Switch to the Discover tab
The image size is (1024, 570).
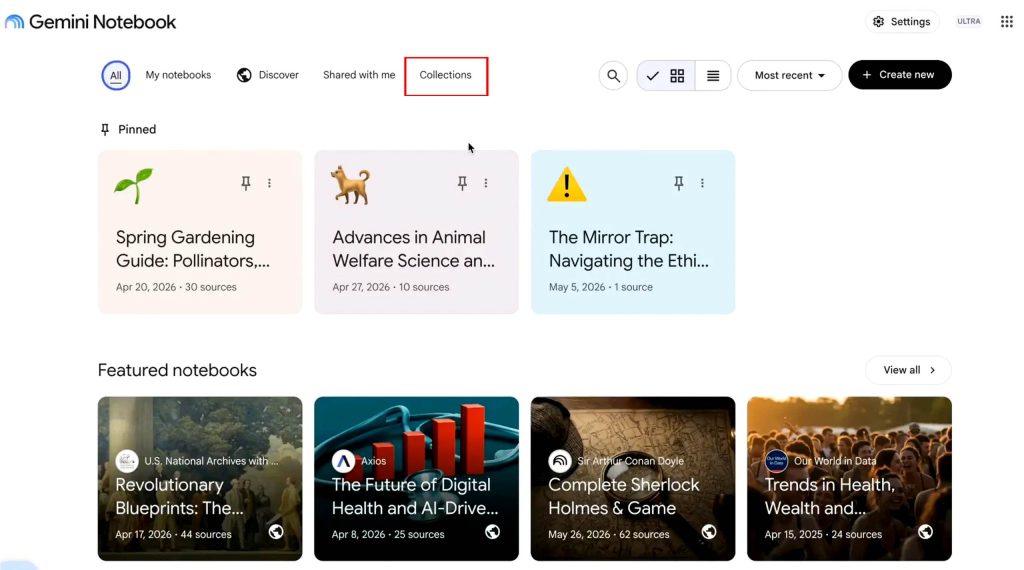point(268,75)
